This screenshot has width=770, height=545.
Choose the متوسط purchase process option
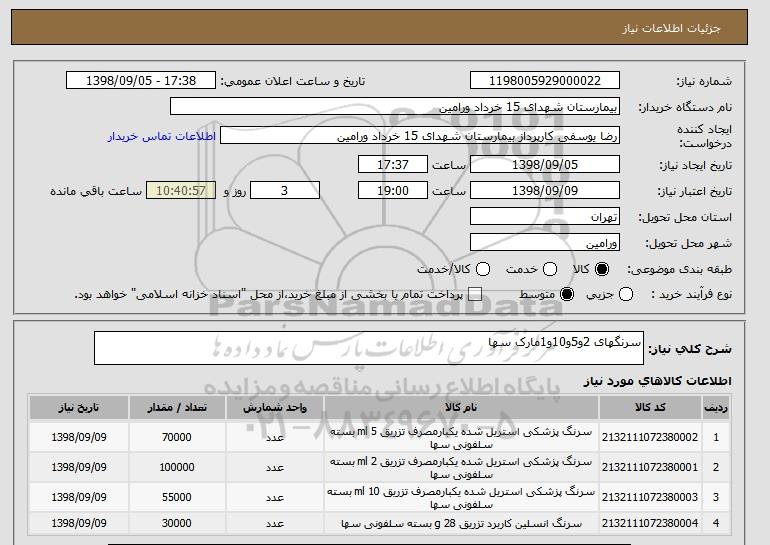tap(567, 295)
